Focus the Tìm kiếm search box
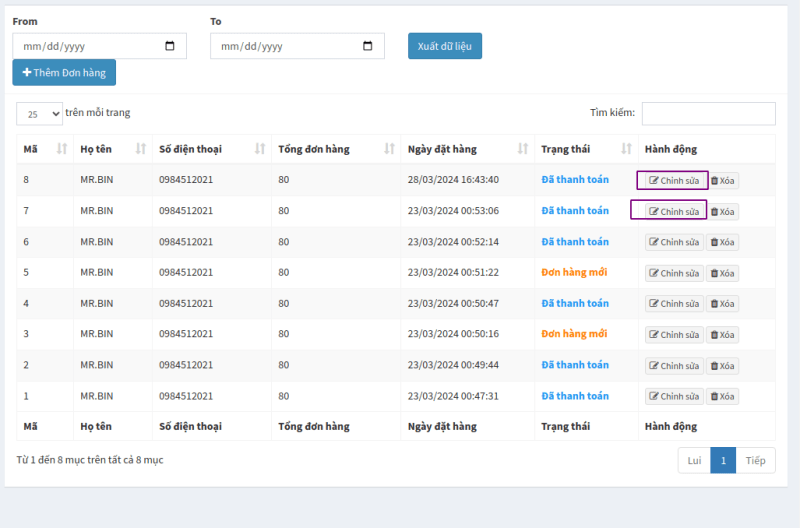Viewport: 800px width, 528px height. click(x=709, y=113)
